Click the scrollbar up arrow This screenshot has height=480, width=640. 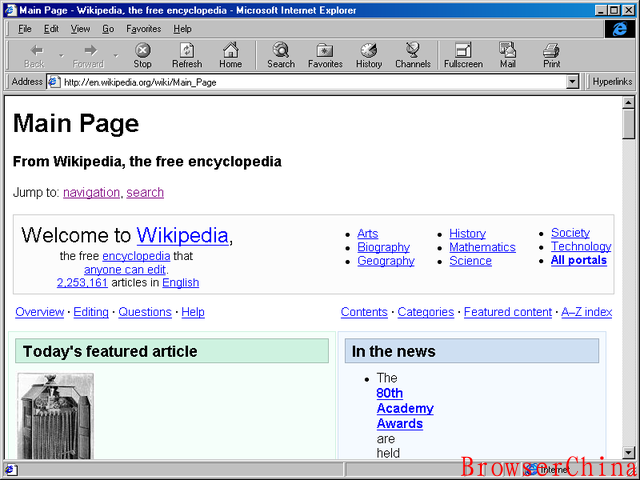(x=629, y=102)
